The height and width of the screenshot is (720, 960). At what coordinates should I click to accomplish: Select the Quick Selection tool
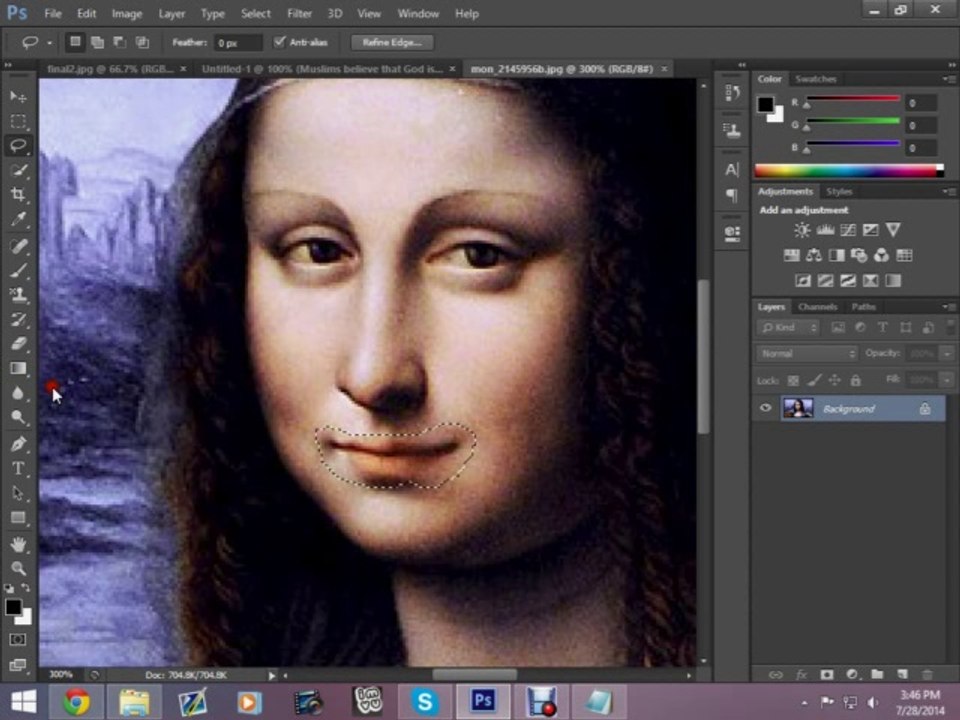(18, 170)
